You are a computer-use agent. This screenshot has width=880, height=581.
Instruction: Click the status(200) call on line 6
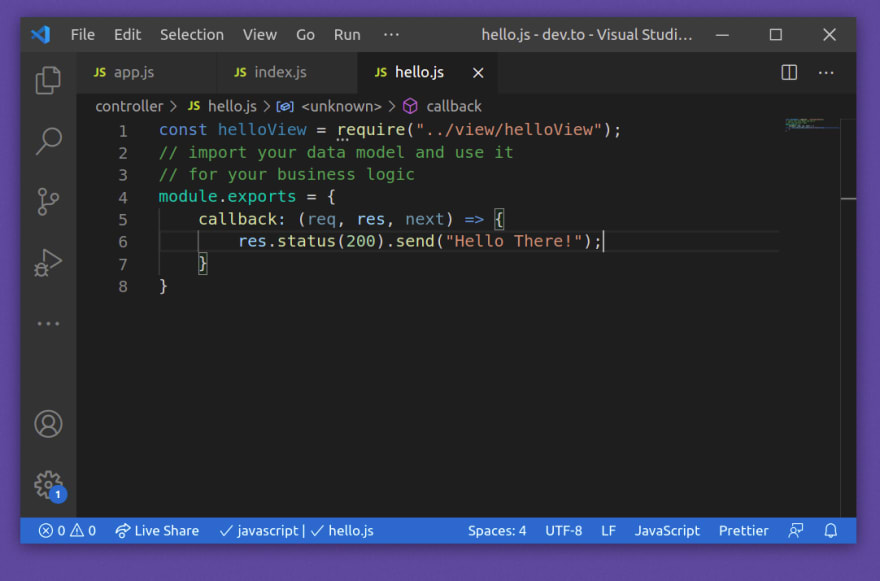tap(331, 241)
